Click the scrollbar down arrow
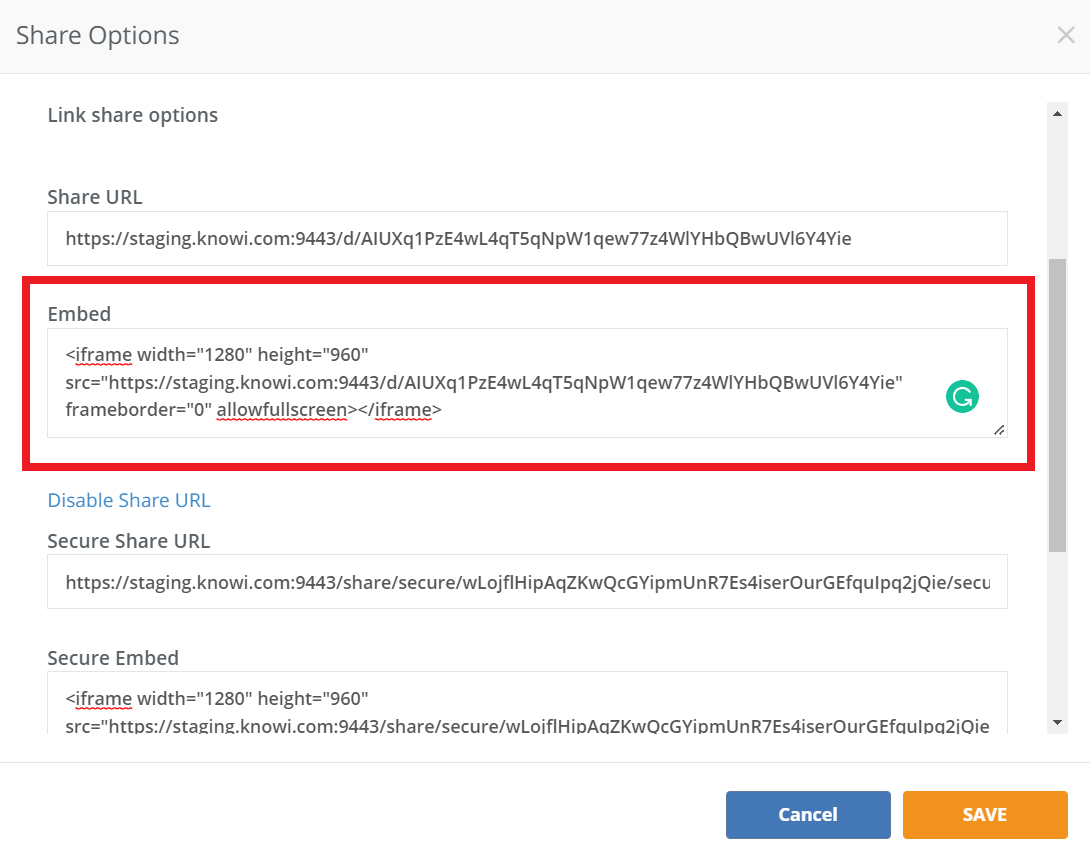The height and width of the screenshot is (863, 1090). pyautogui.click(x=1057, y=722)
